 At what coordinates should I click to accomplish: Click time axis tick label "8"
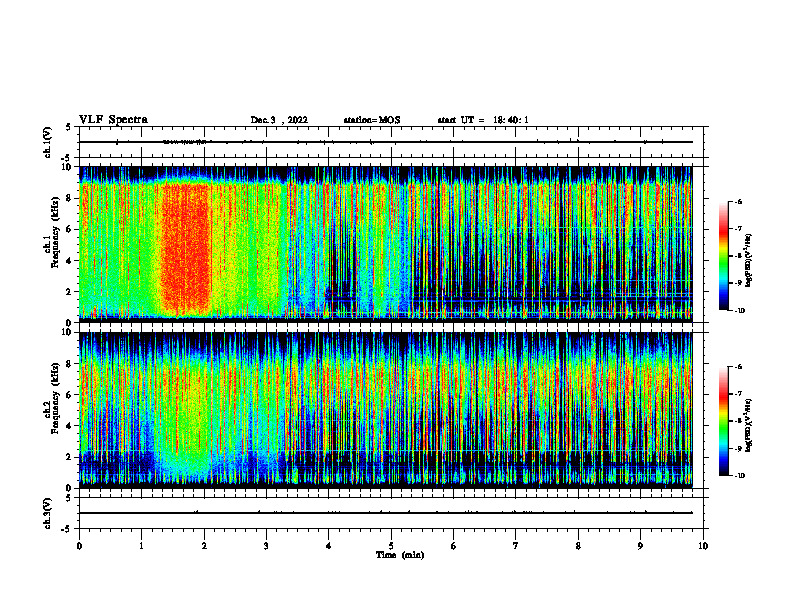point(578,546)
